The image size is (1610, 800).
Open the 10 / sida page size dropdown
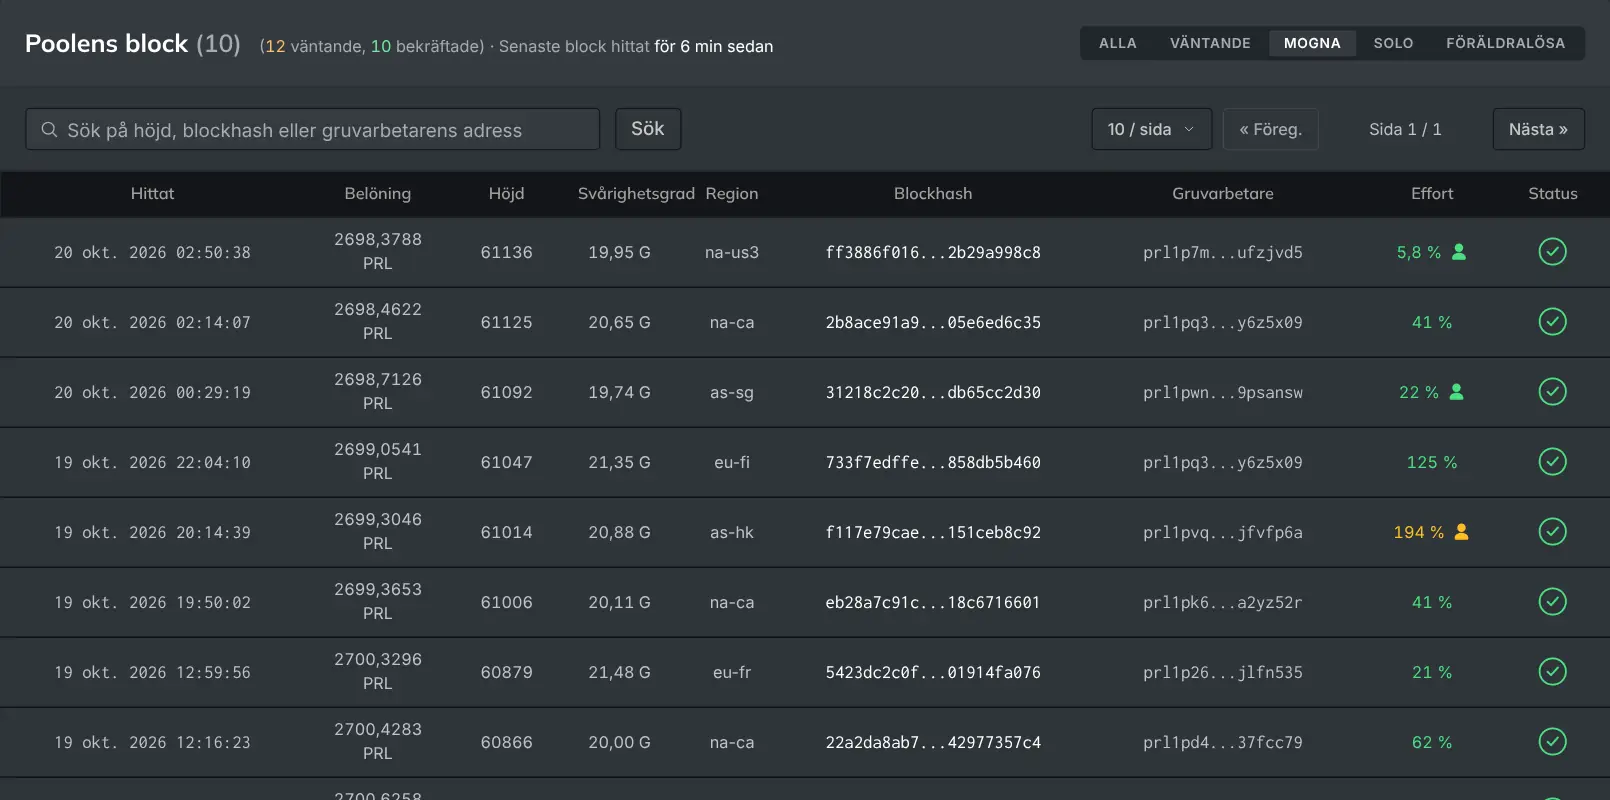[1152, 129]
